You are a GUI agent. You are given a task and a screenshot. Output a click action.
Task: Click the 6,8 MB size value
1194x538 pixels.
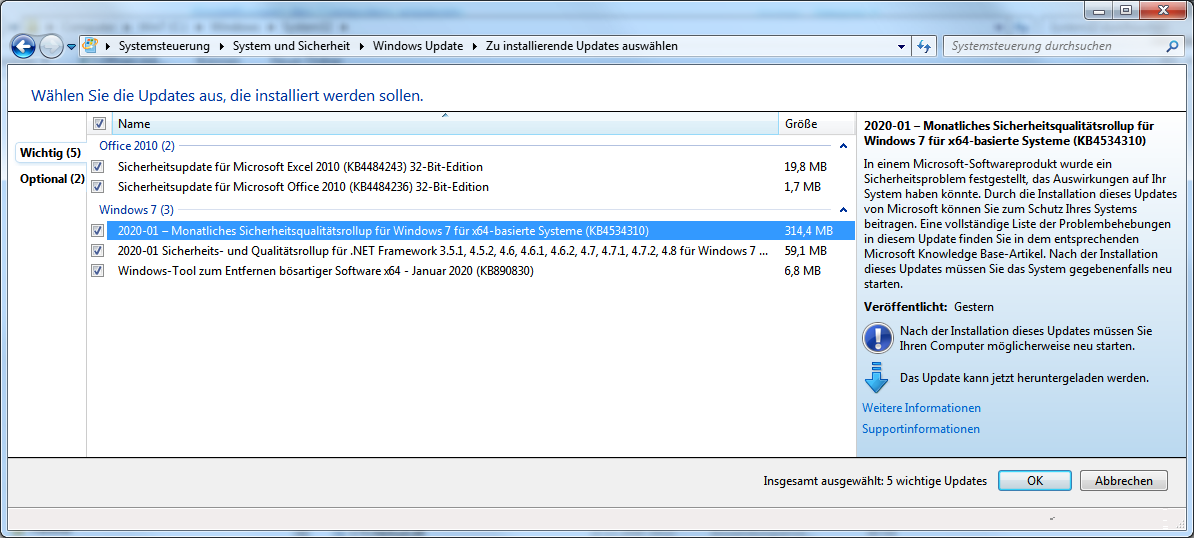[803, 271]
